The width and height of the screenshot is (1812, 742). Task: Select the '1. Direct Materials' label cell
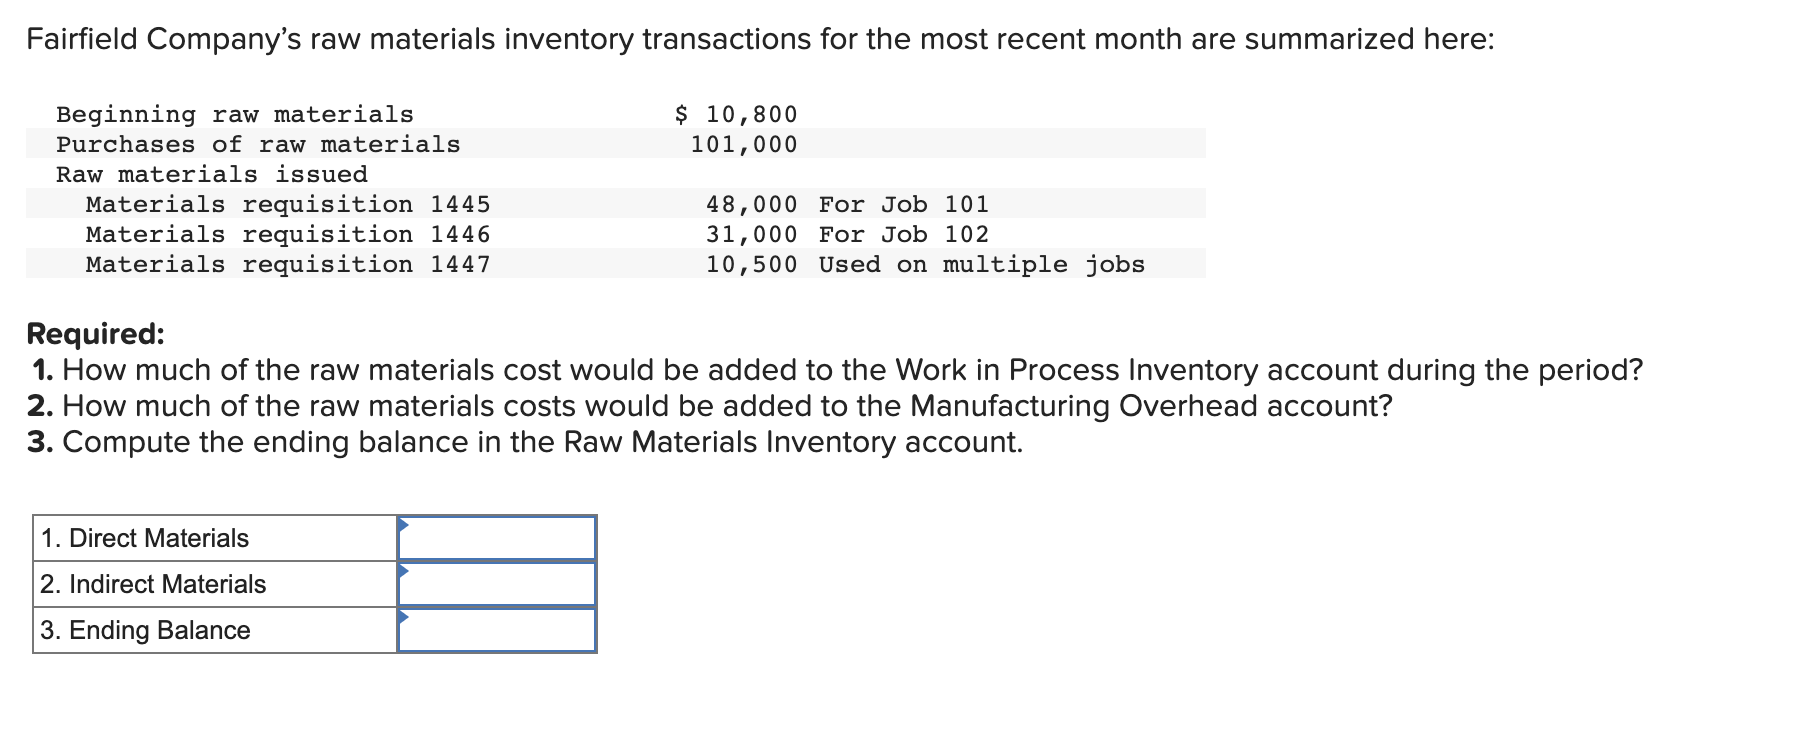coord(215,538)
